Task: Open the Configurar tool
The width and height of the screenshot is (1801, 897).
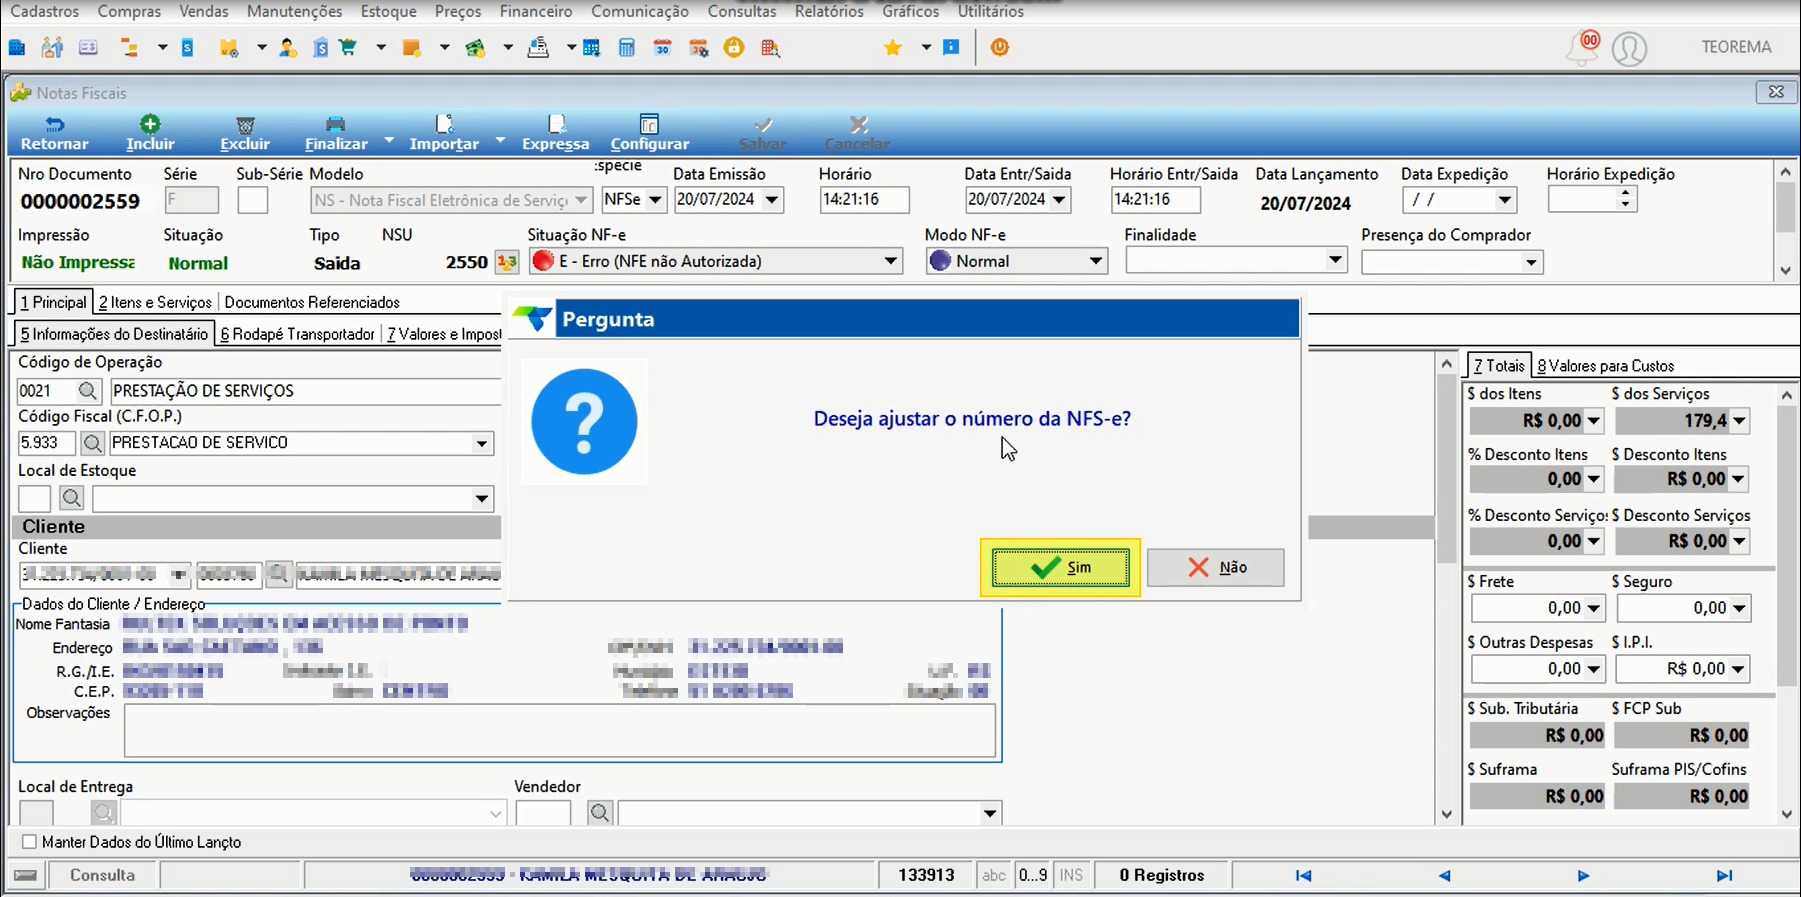Action: 649,133
